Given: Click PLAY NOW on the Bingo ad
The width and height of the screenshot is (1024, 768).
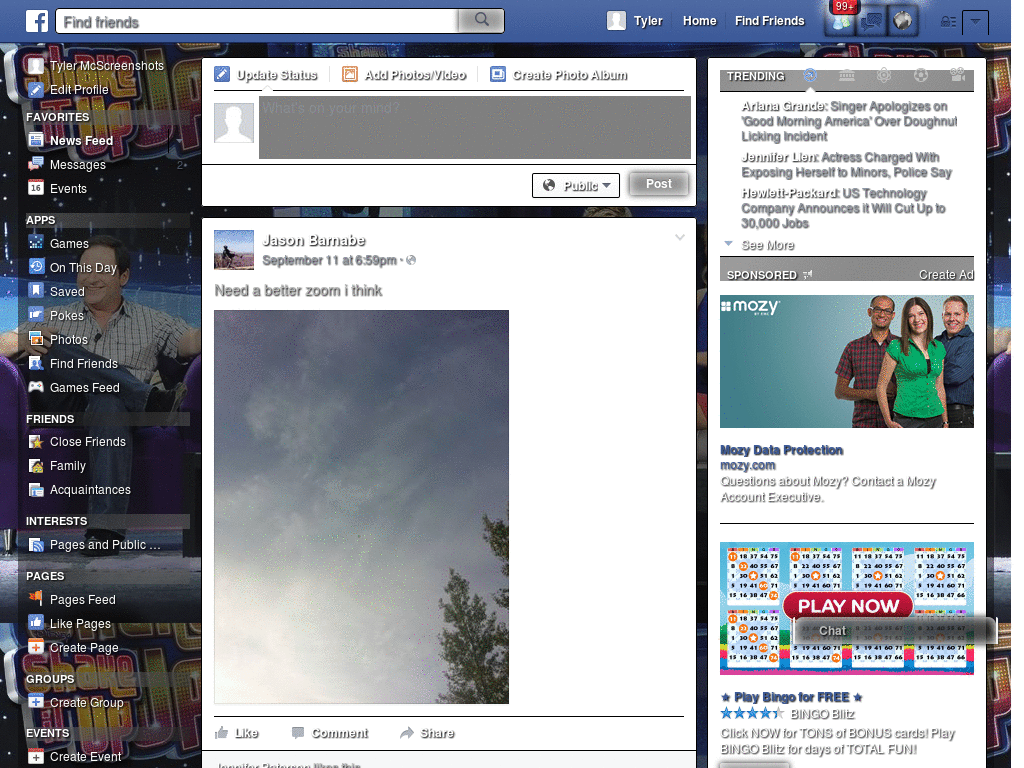Looking at the screenshot, I should click(848, 606).
